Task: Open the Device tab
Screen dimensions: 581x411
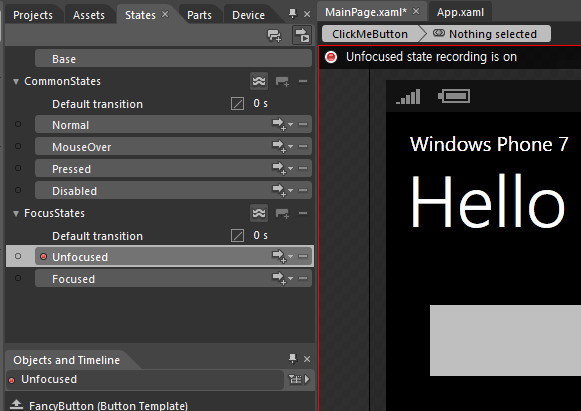Action: coord(248,15)
